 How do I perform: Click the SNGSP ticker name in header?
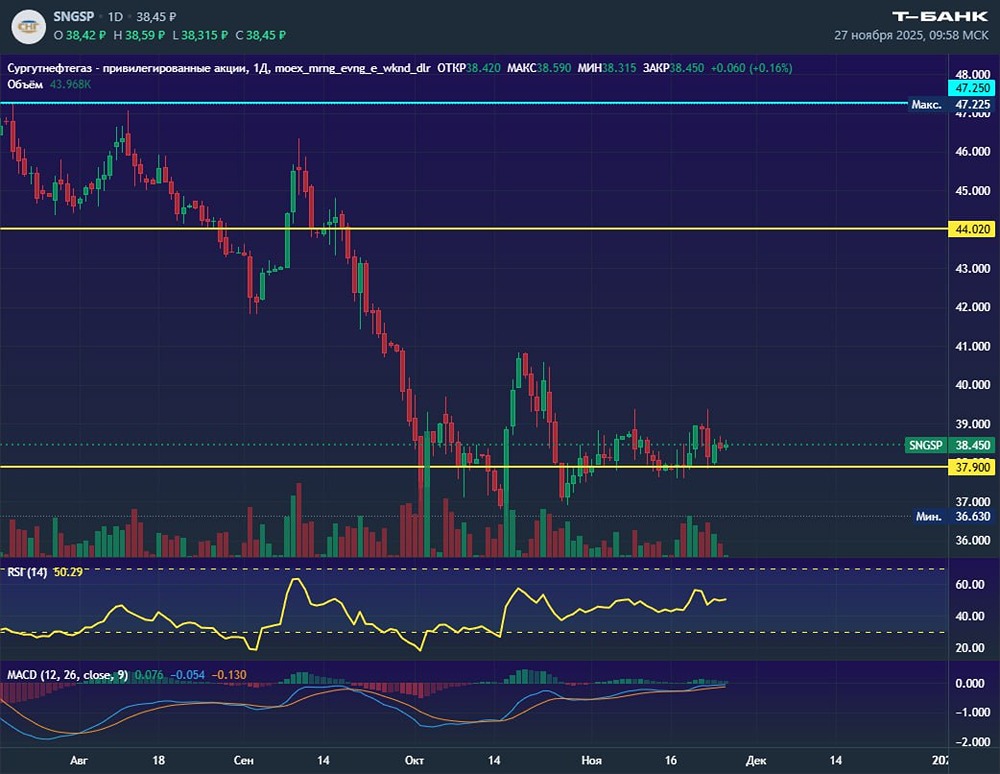76,17
